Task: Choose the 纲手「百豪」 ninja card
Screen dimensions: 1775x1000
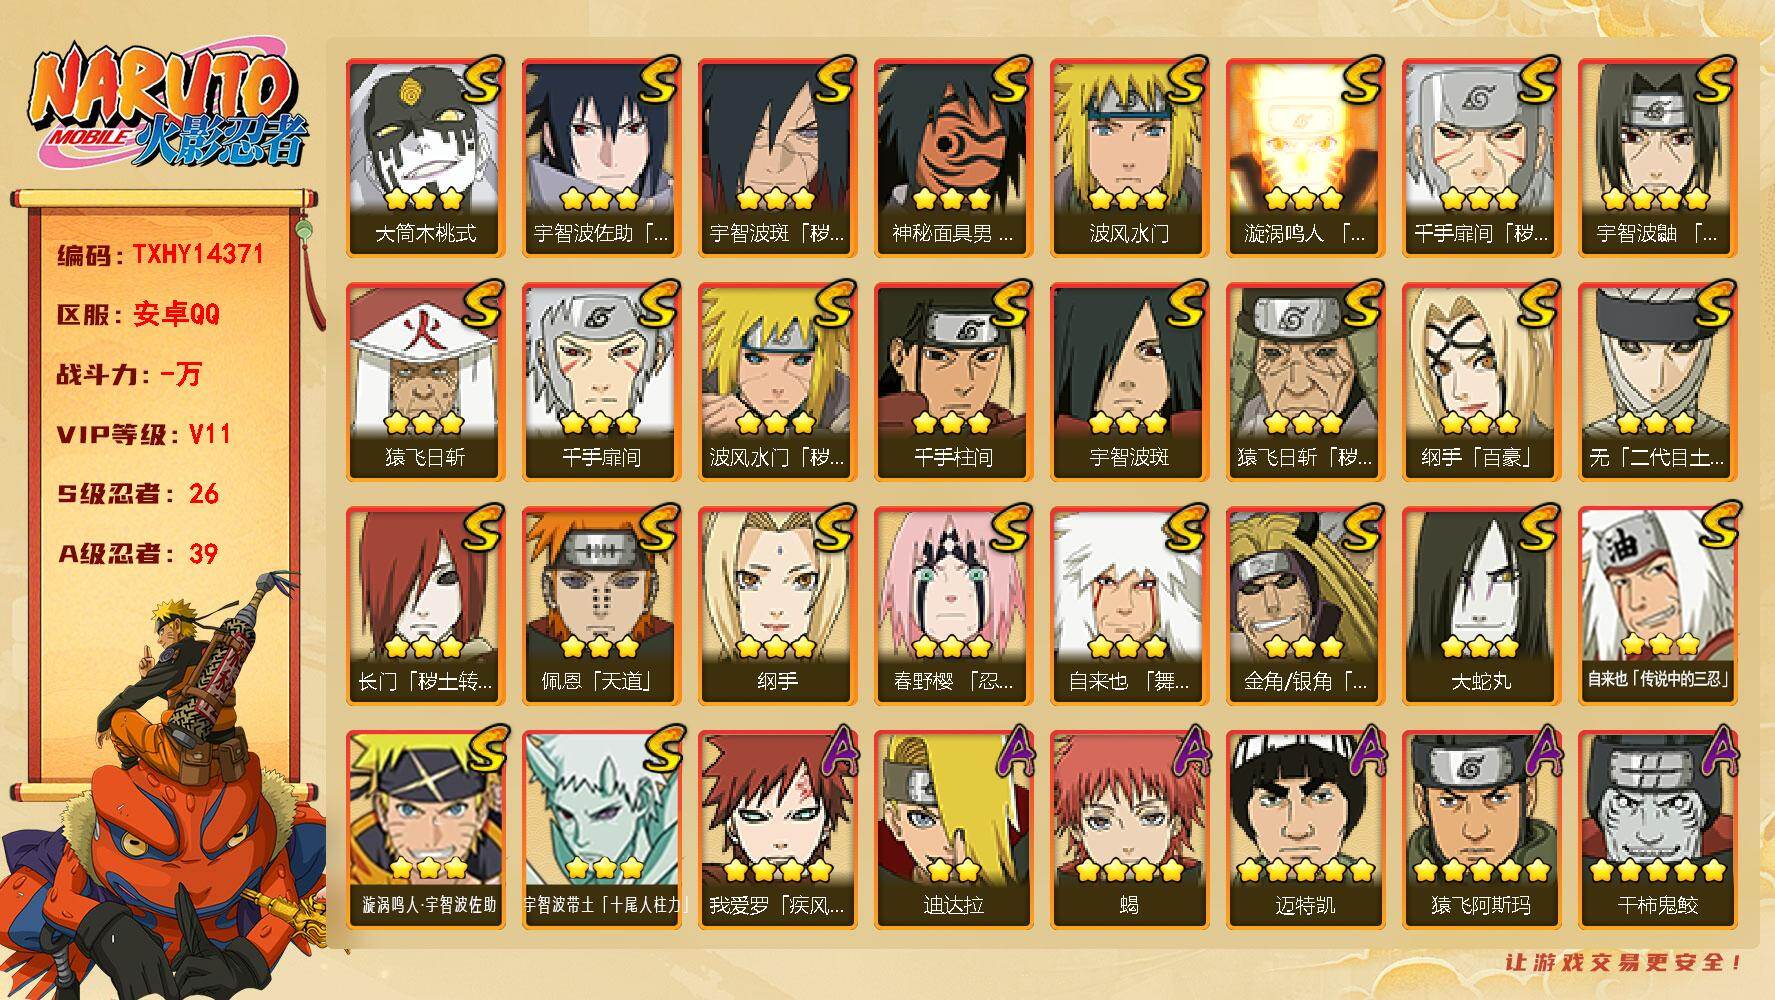Action: (x=1481, y=382)
